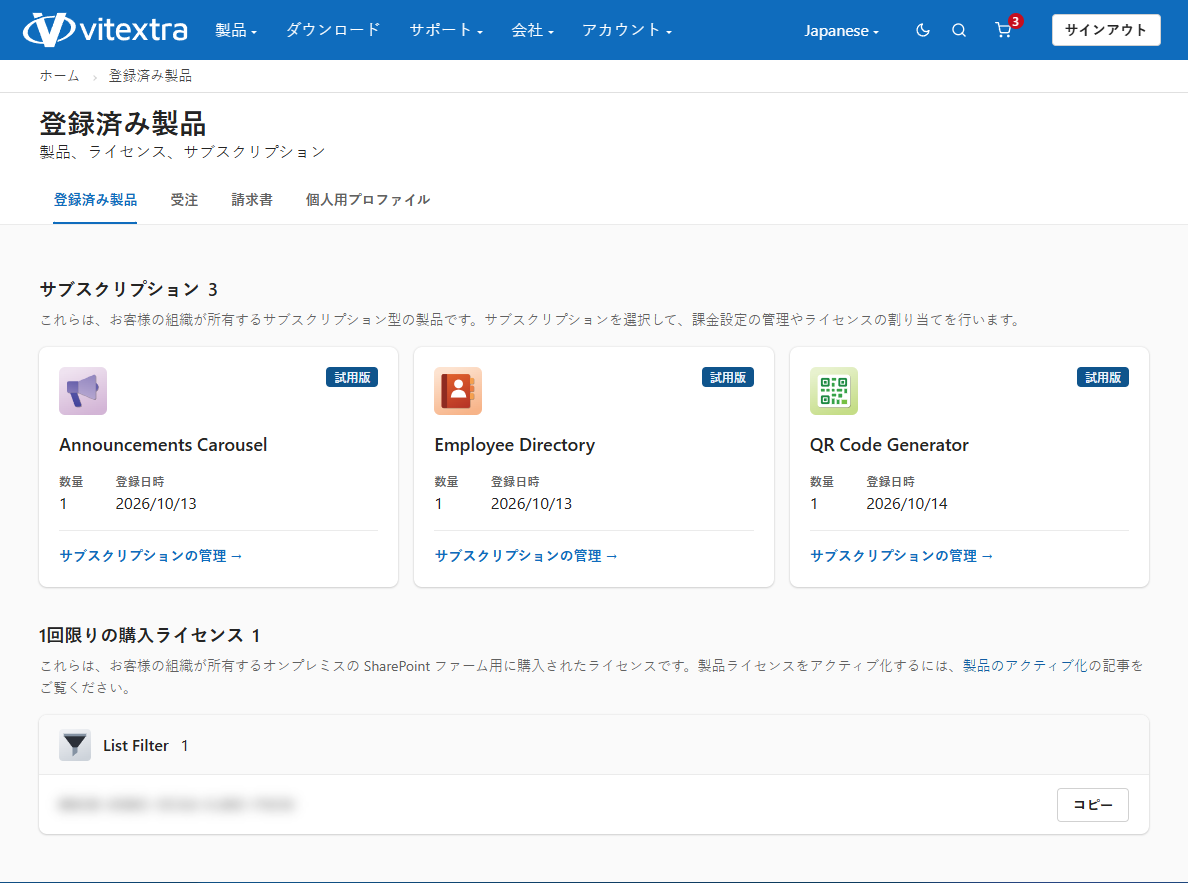
Task: Click the Employee Directory address book icon
Action: click(x=458, y=391)
